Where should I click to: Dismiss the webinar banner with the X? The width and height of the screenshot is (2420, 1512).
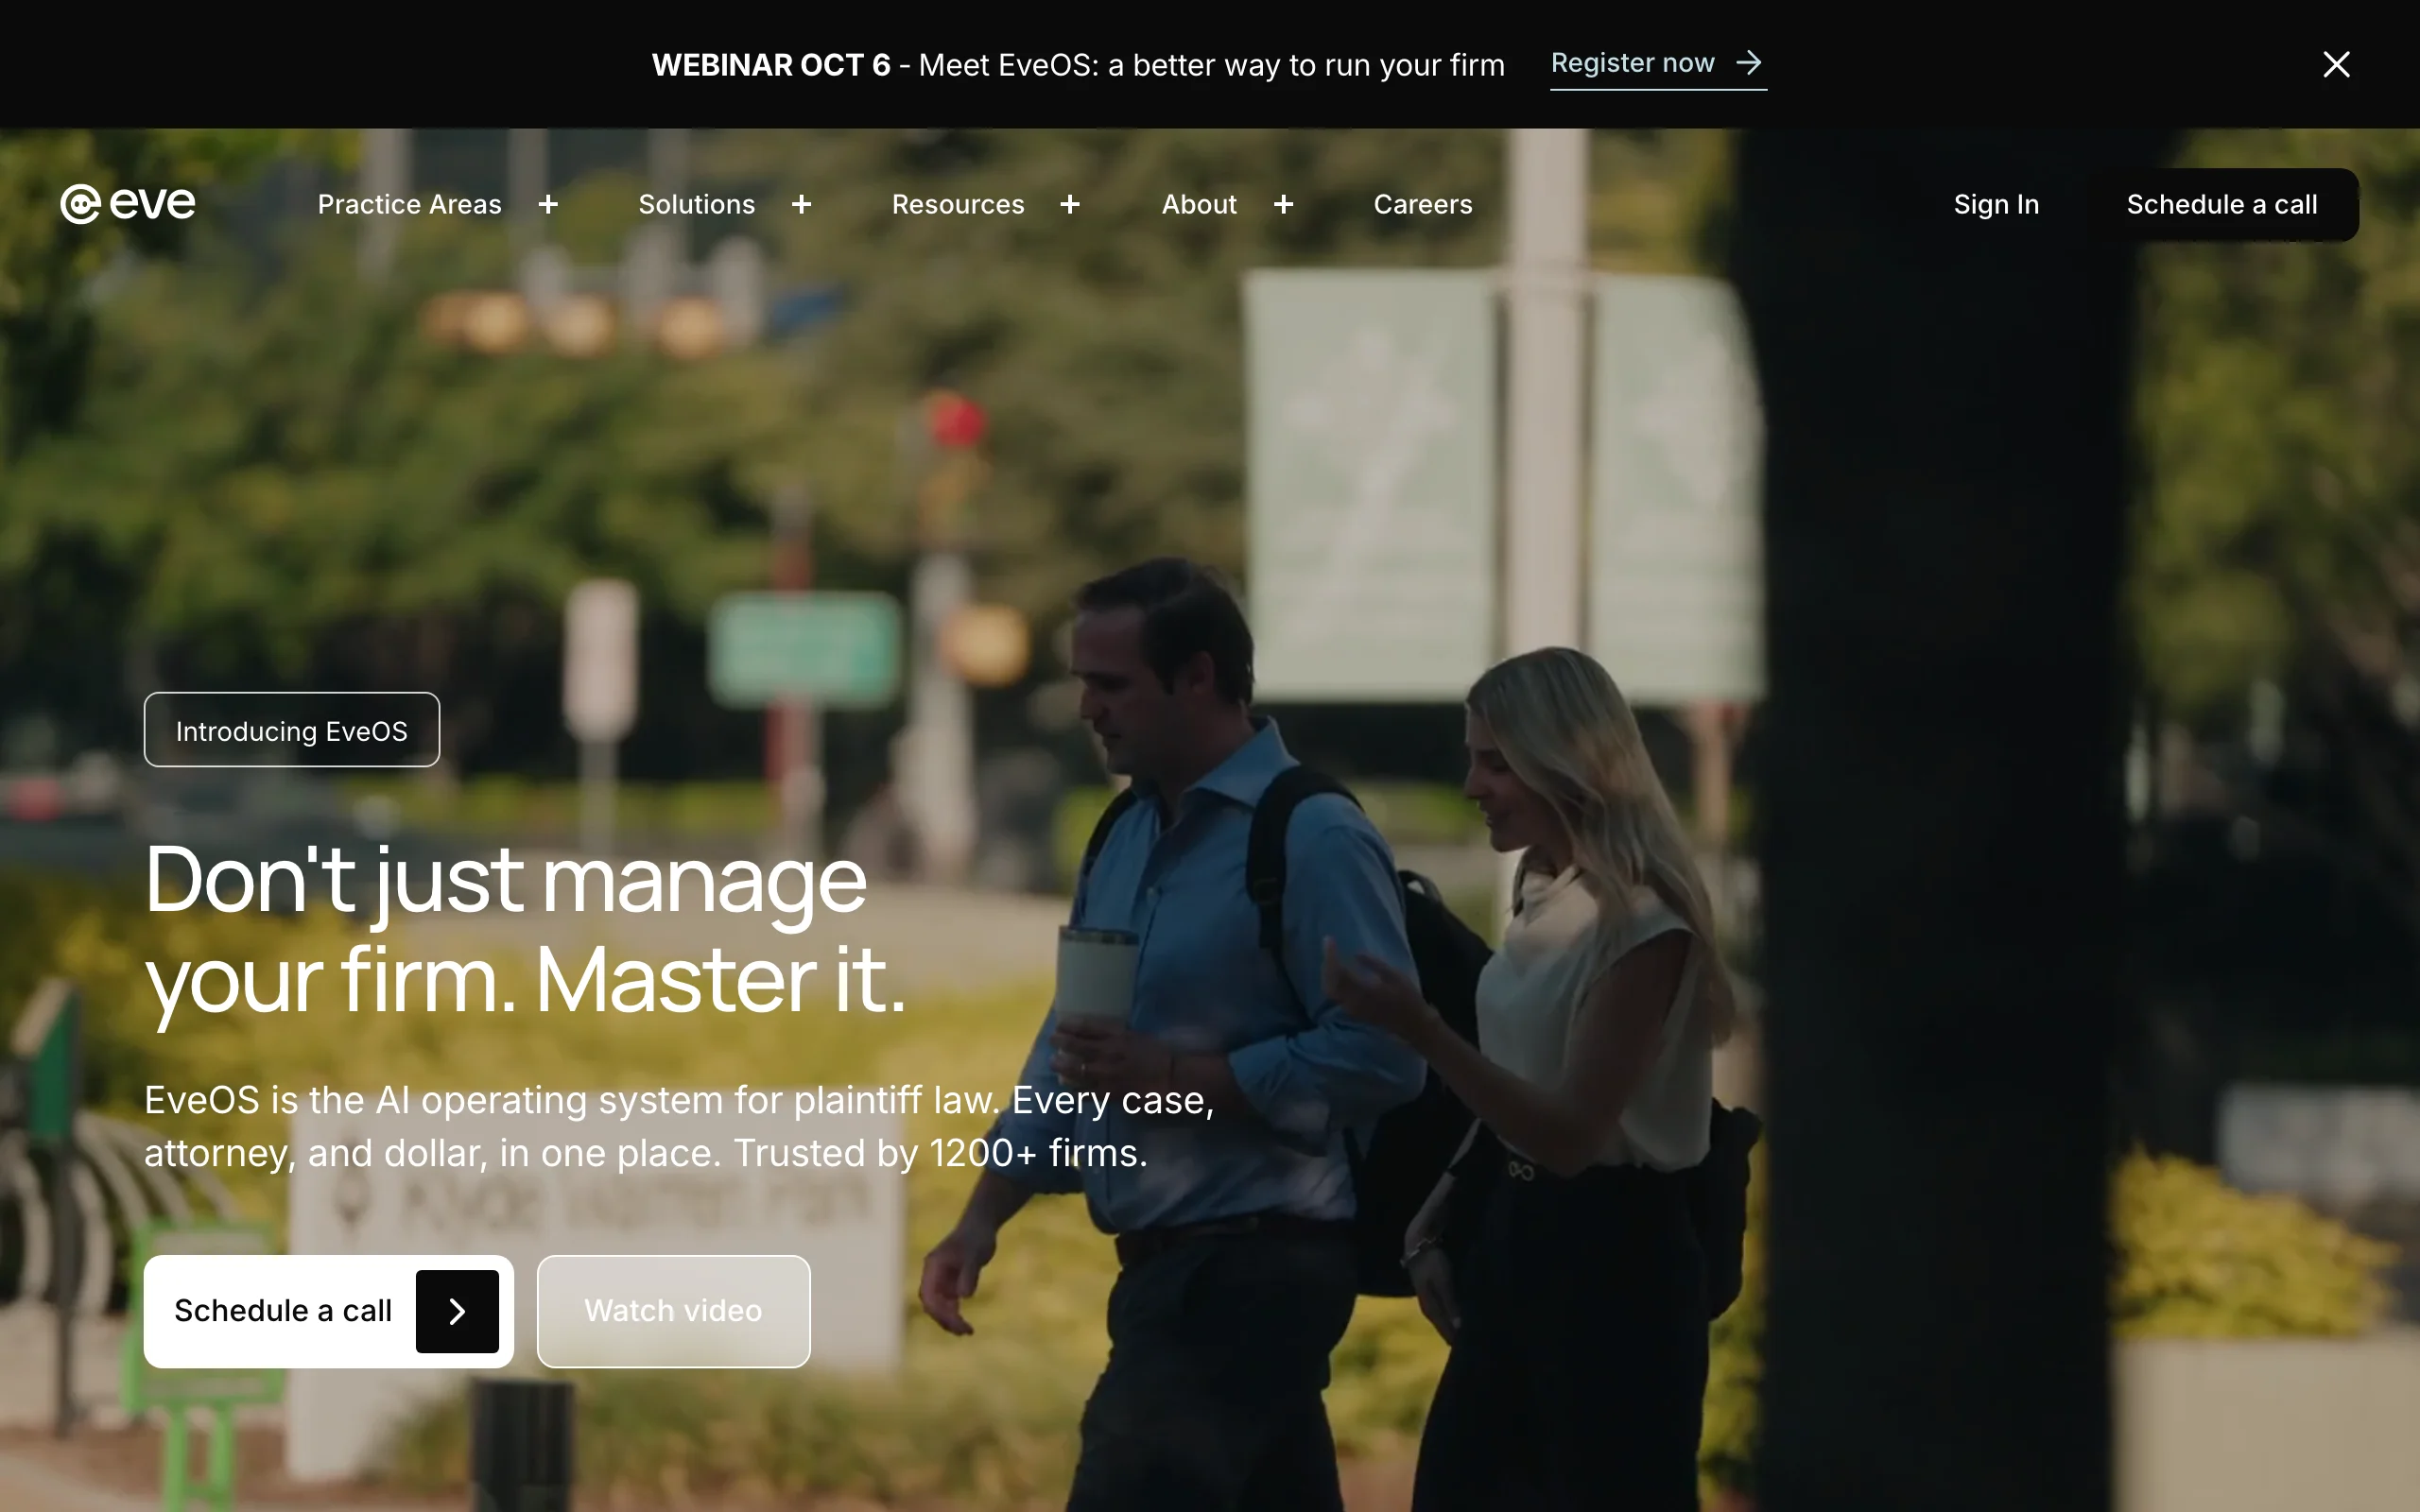point(2336,64)
